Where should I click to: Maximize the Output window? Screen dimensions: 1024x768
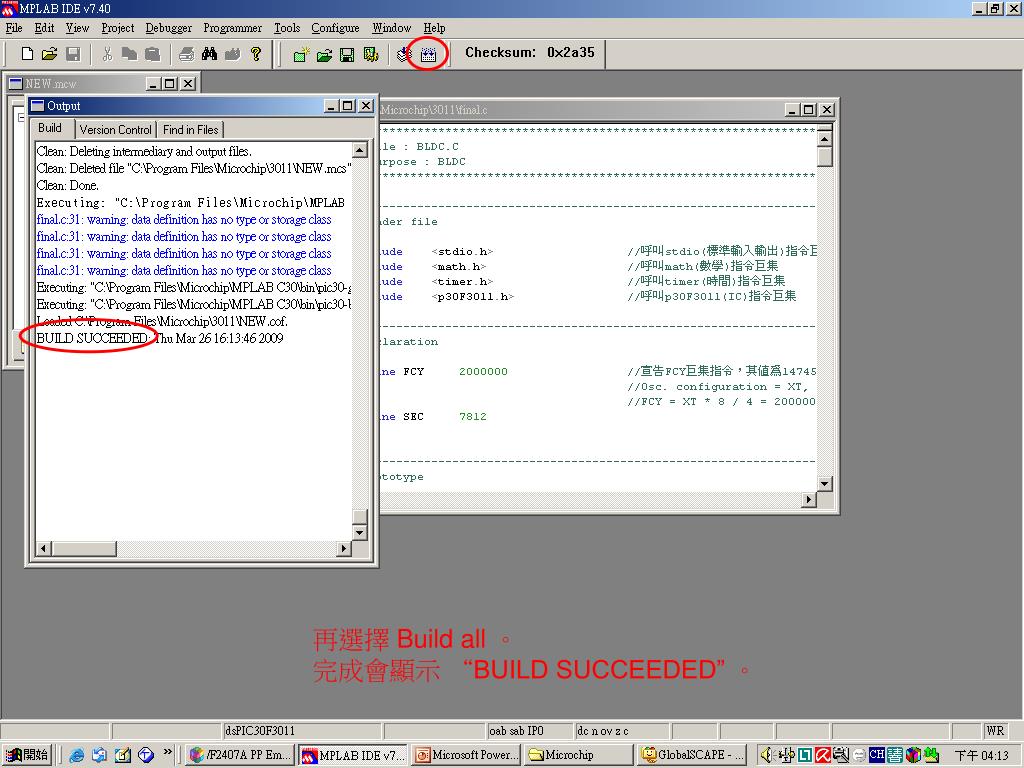pos(348,106)
